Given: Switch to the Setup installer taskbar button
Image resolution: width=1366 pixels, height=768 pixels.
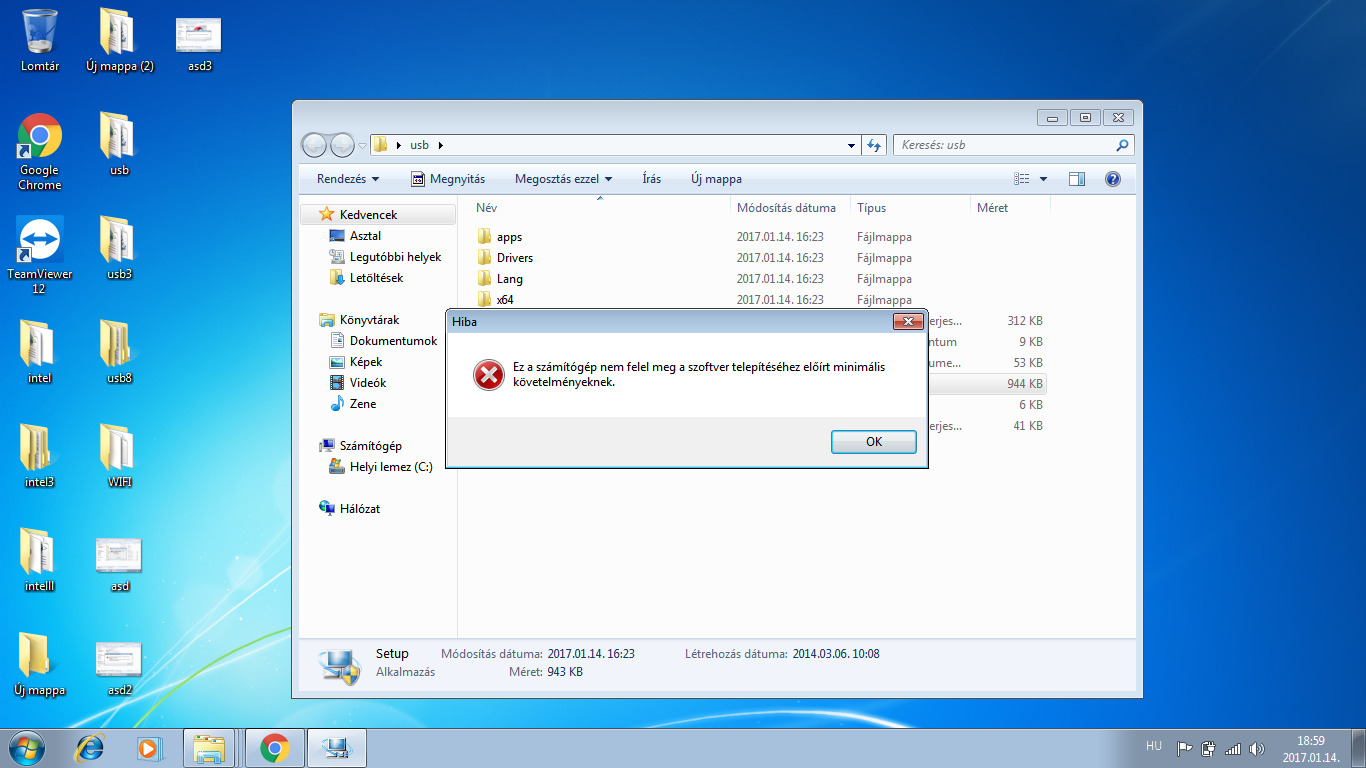Looking at the screenshot, I should (336, 748).
